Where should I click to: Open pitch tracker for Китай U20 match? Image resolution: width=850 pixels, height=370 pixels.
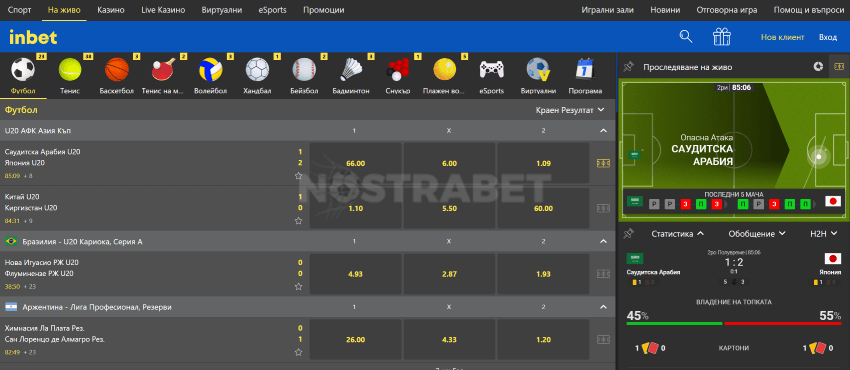(x=603, y=208)
